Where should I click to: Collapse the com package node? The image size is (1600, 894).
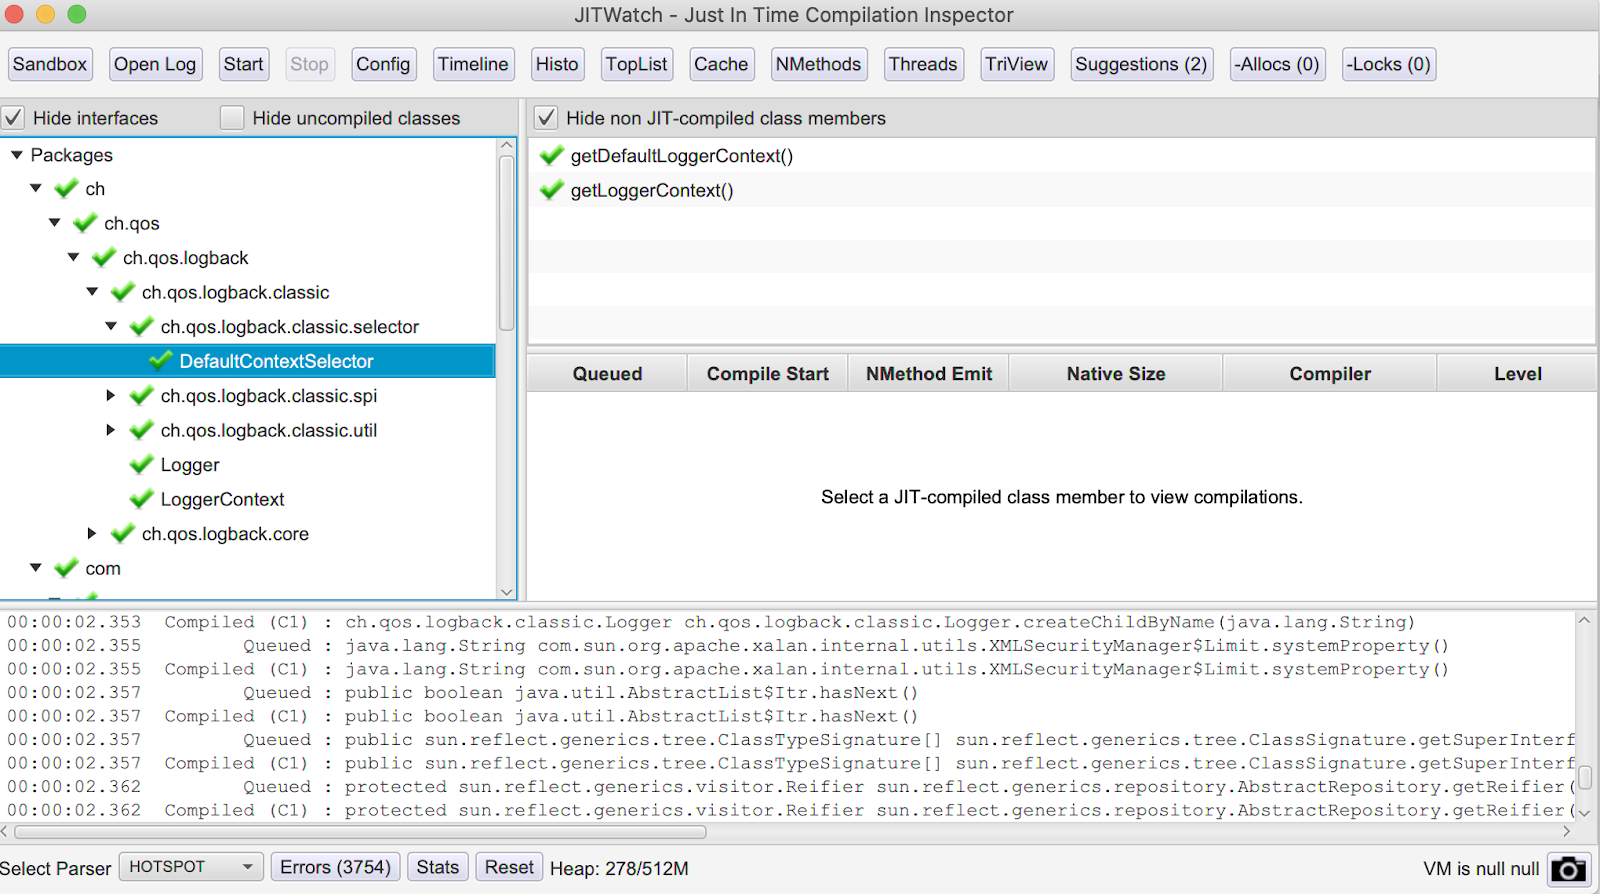click(x=36, y=567)
